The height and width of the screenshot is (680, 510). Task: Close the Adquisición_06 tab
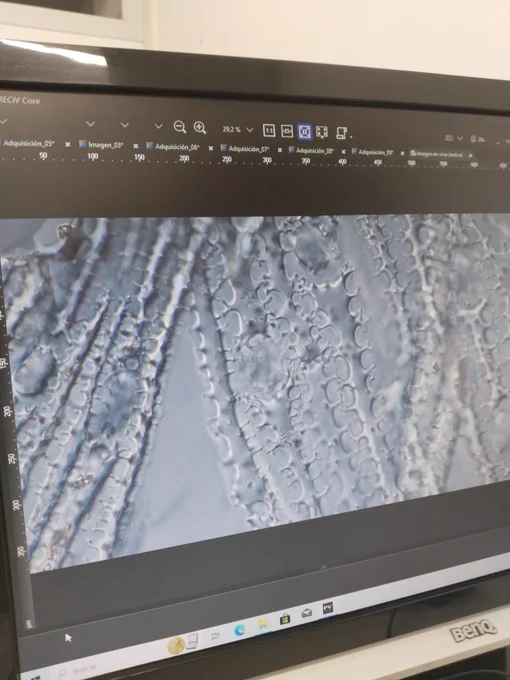point(211,148)
